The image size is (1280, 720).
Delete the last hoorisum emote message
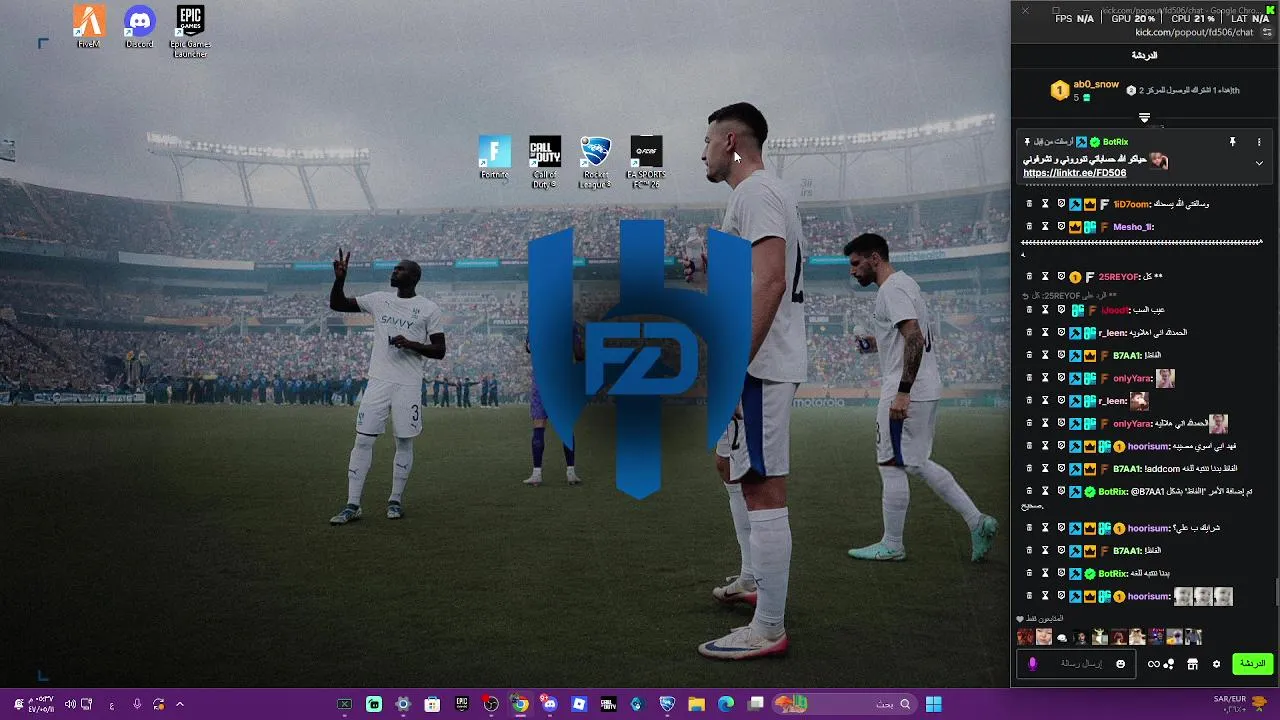[x=1029, y=597]
